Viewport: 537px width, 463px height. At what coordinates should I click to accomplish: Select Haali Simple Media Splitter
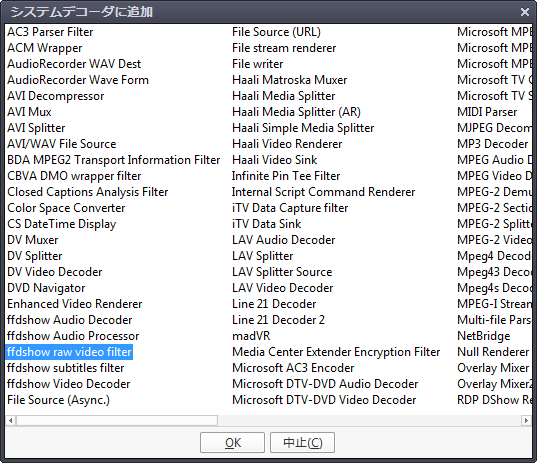[x=303, y=128]
